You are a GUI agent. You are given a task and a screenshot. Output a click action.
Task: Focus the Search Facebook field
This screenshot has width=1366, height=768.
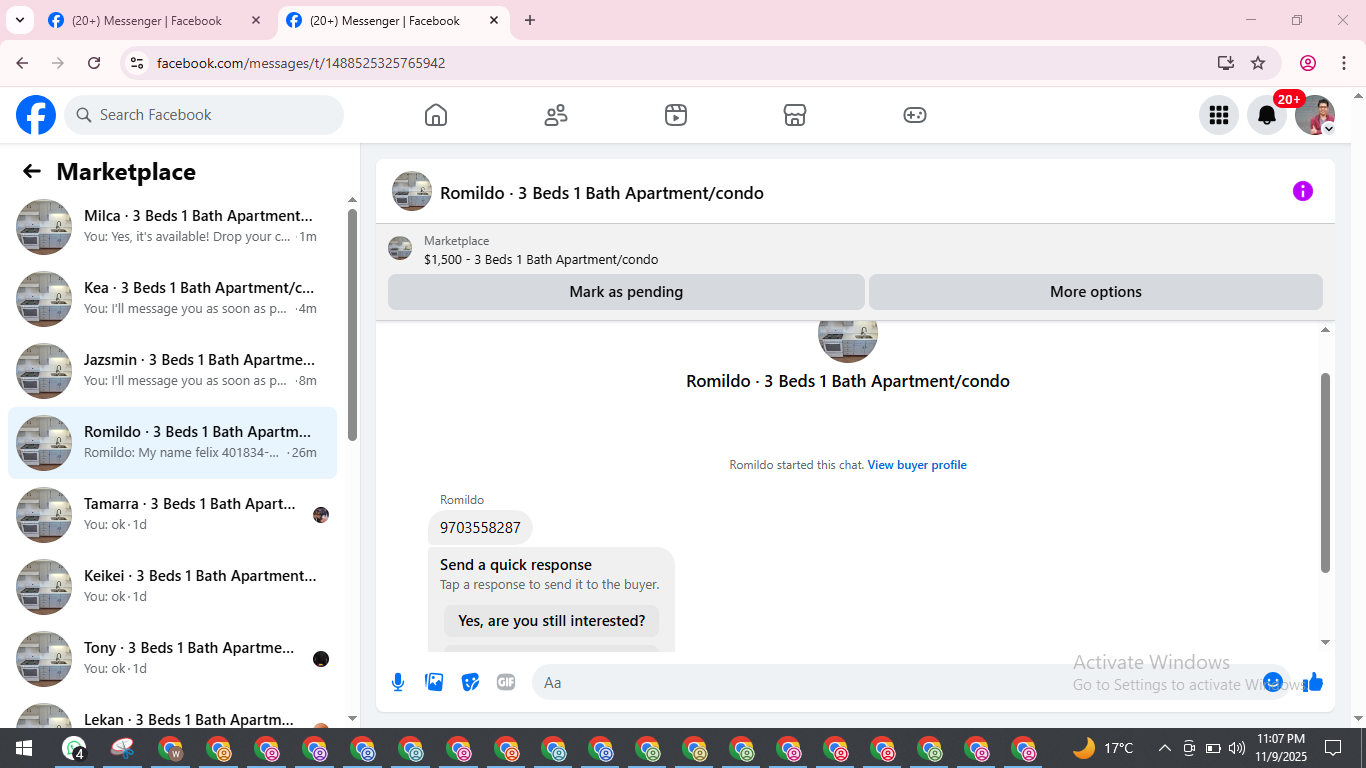coord(204,115)
